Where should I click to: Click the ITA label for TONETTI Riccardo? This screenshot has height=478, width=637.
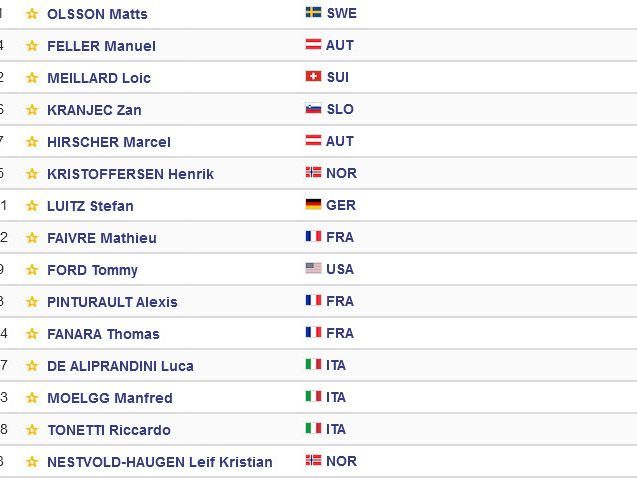[336, 429]
